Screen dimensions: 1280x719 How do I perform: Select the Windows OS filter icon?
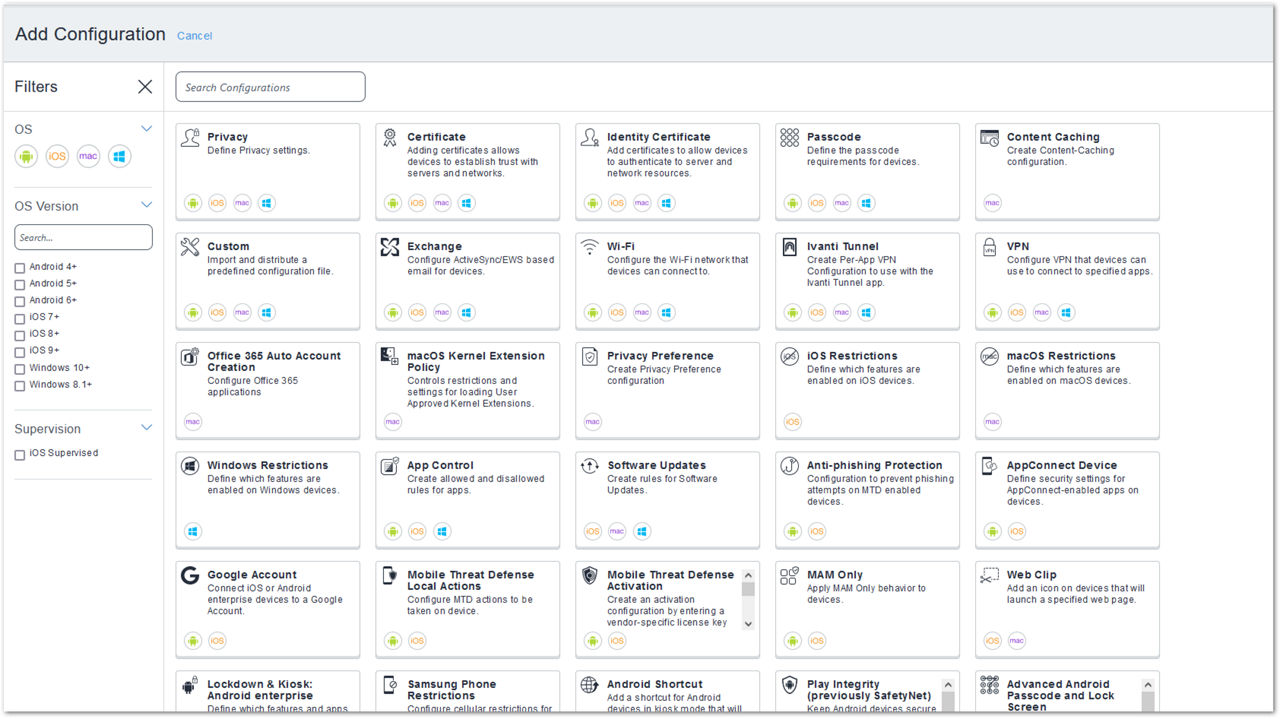click(x=120, y=156)
